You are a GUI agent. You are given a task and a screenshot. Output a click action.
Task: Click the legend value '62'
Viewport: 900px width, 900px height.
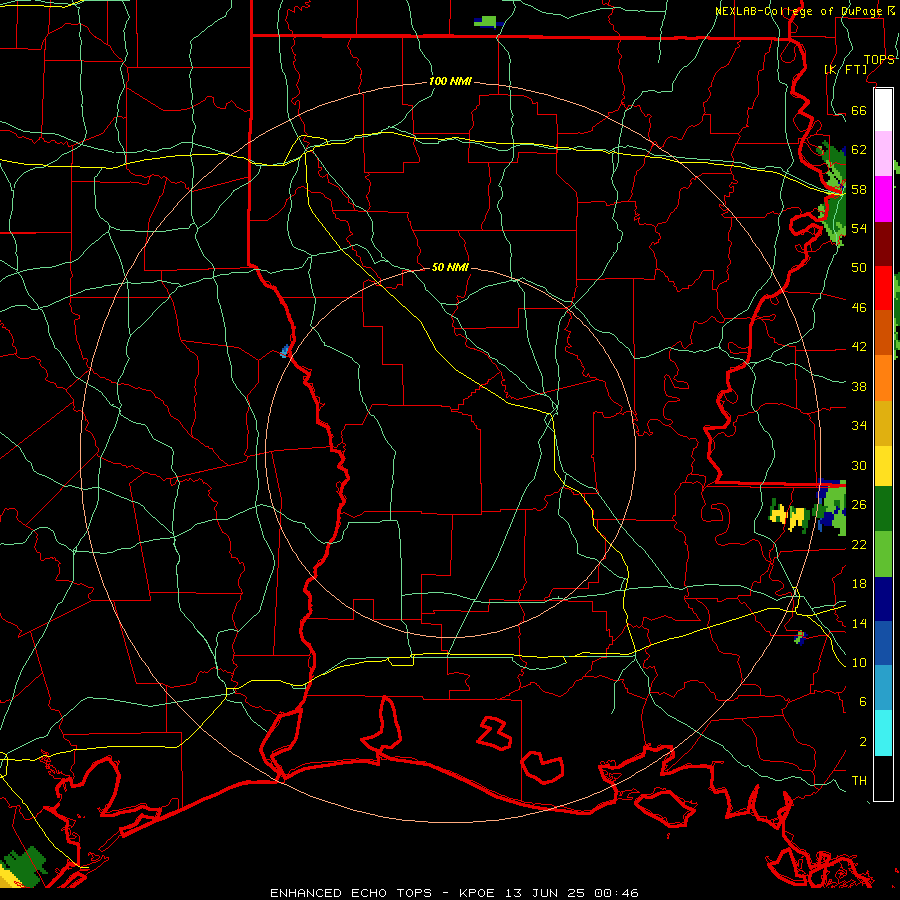859,150
